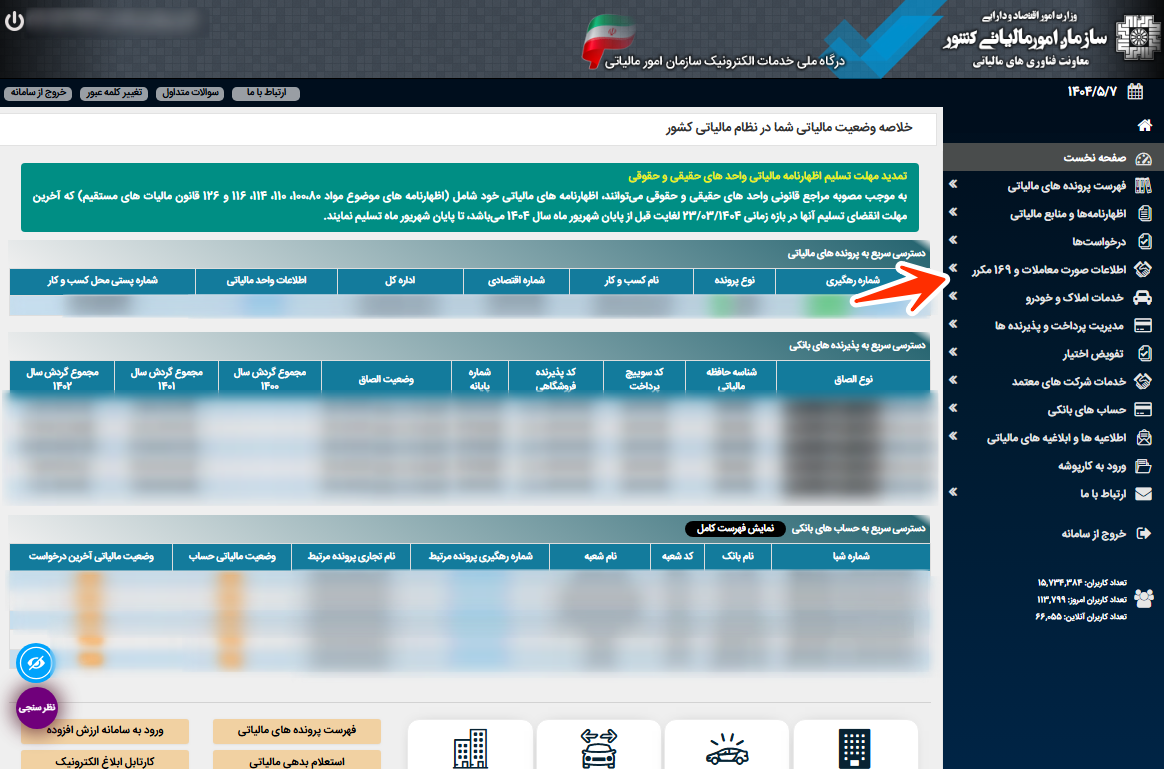Click the تفویض اختیار sidebar icon
This screenshot has width=1164, height=769.
tap(1144, 353)
